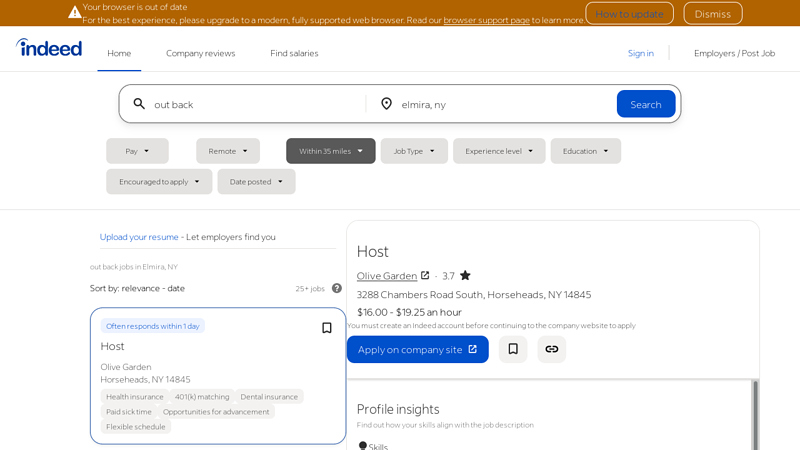Screen dimensions: 800x450
Task: Click the help question mark icon
Action: click(337, 288)
